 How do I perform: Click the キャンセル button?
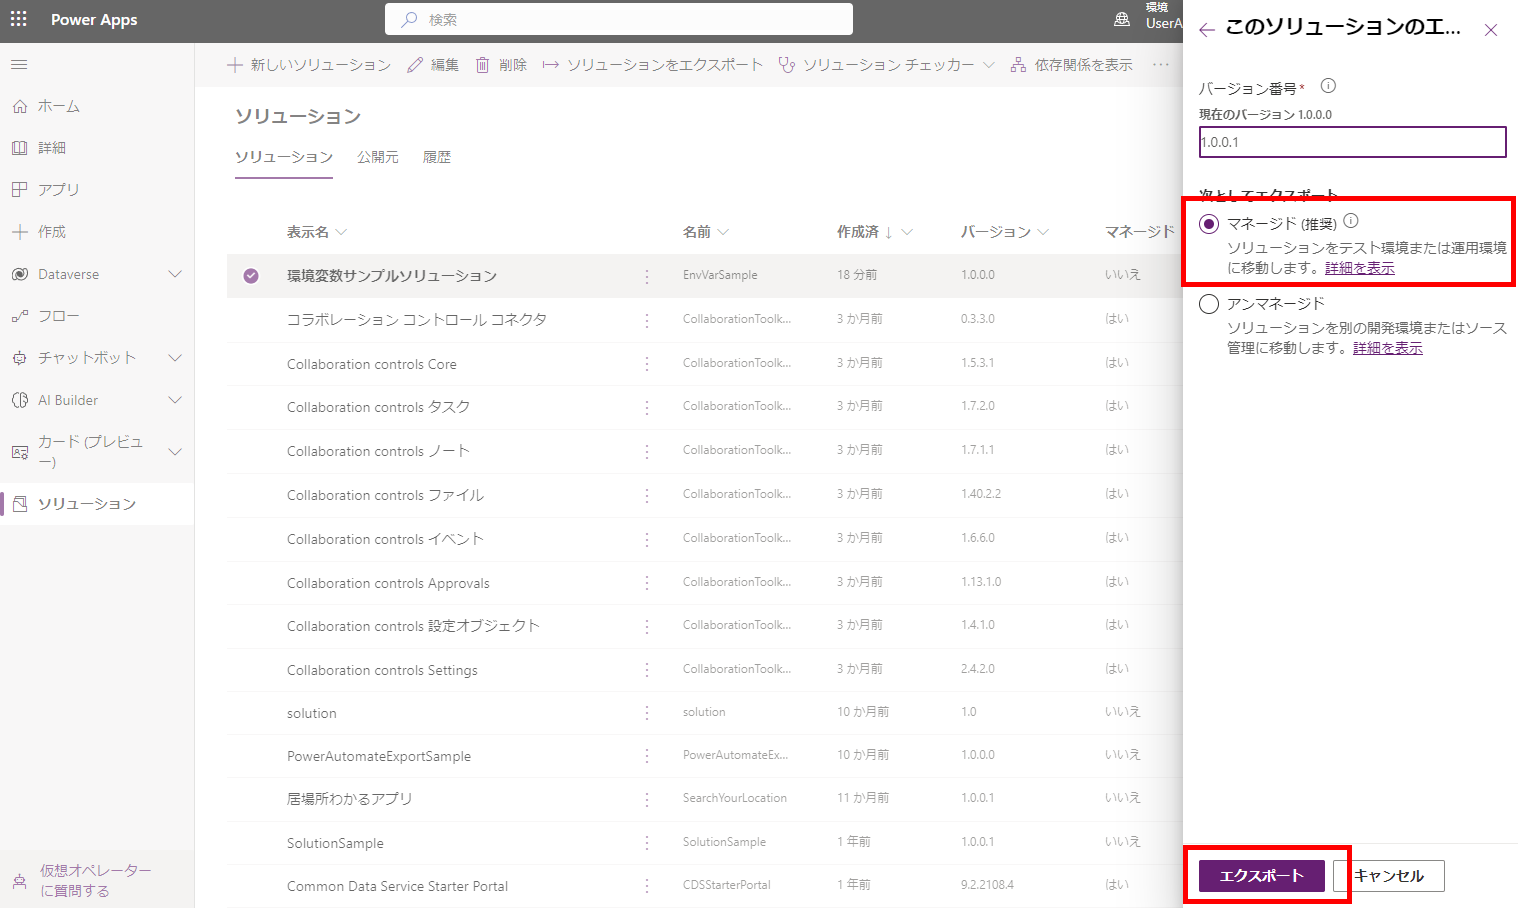coord(1389,876)
